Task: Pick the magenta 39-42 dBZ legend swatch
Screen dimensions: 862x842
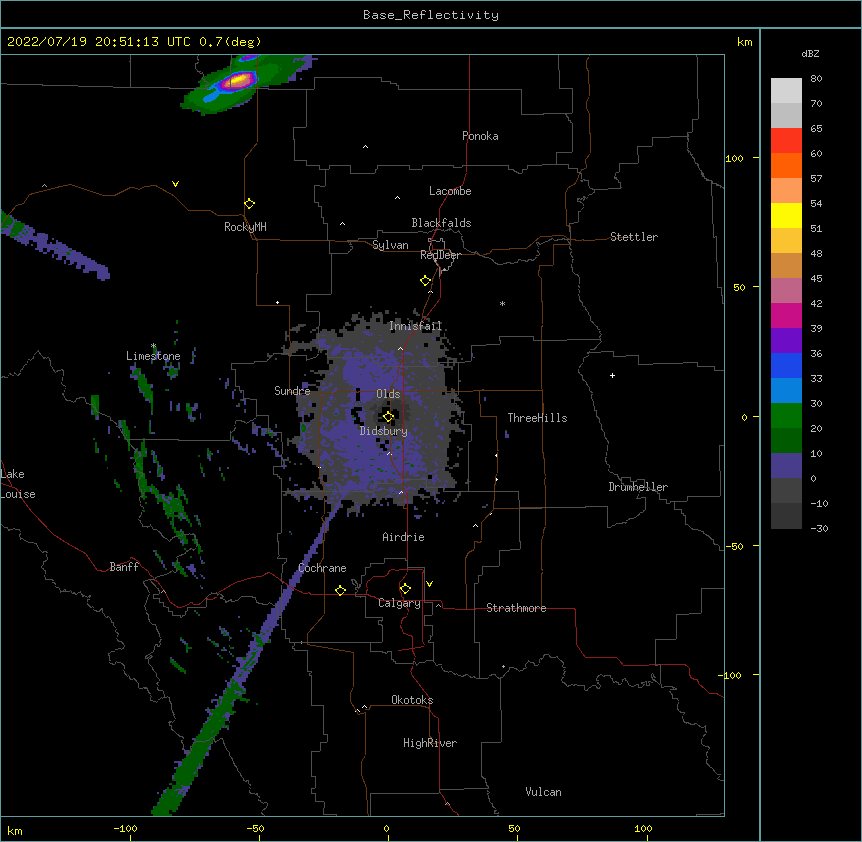Action: click(x=786, y=316)
